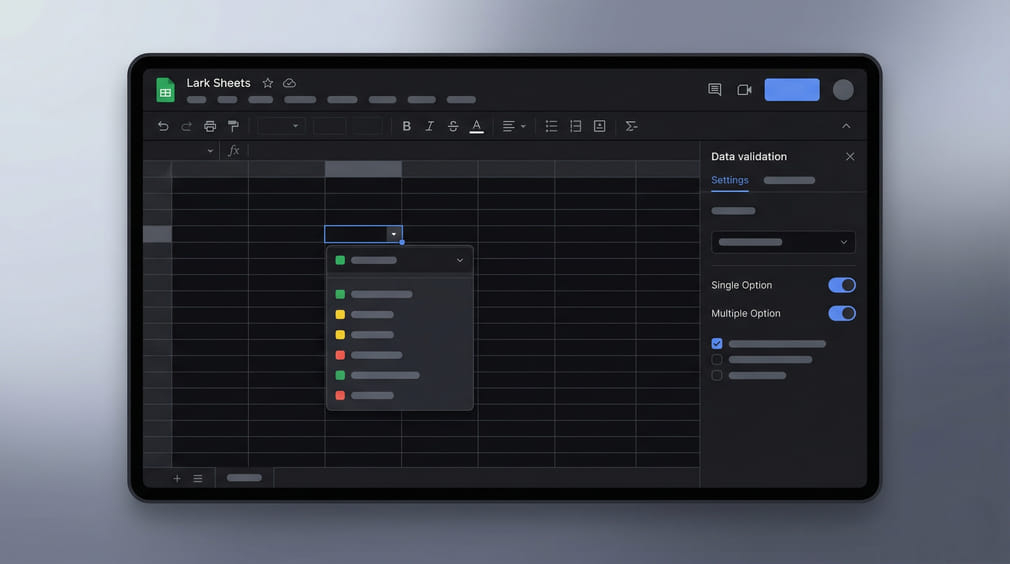
Task: Expand the criteria dropdown in Data validation panel
Action: 783,242
